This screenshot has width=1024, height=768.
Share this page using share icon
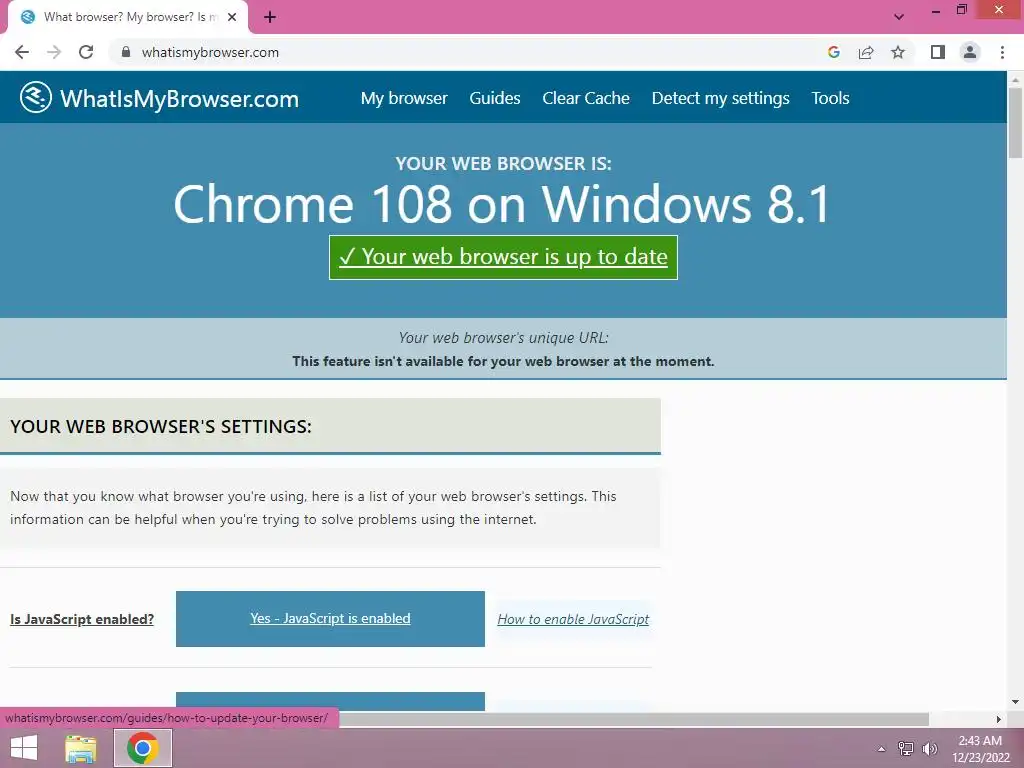pyautogui.click(x=866, y=52)
